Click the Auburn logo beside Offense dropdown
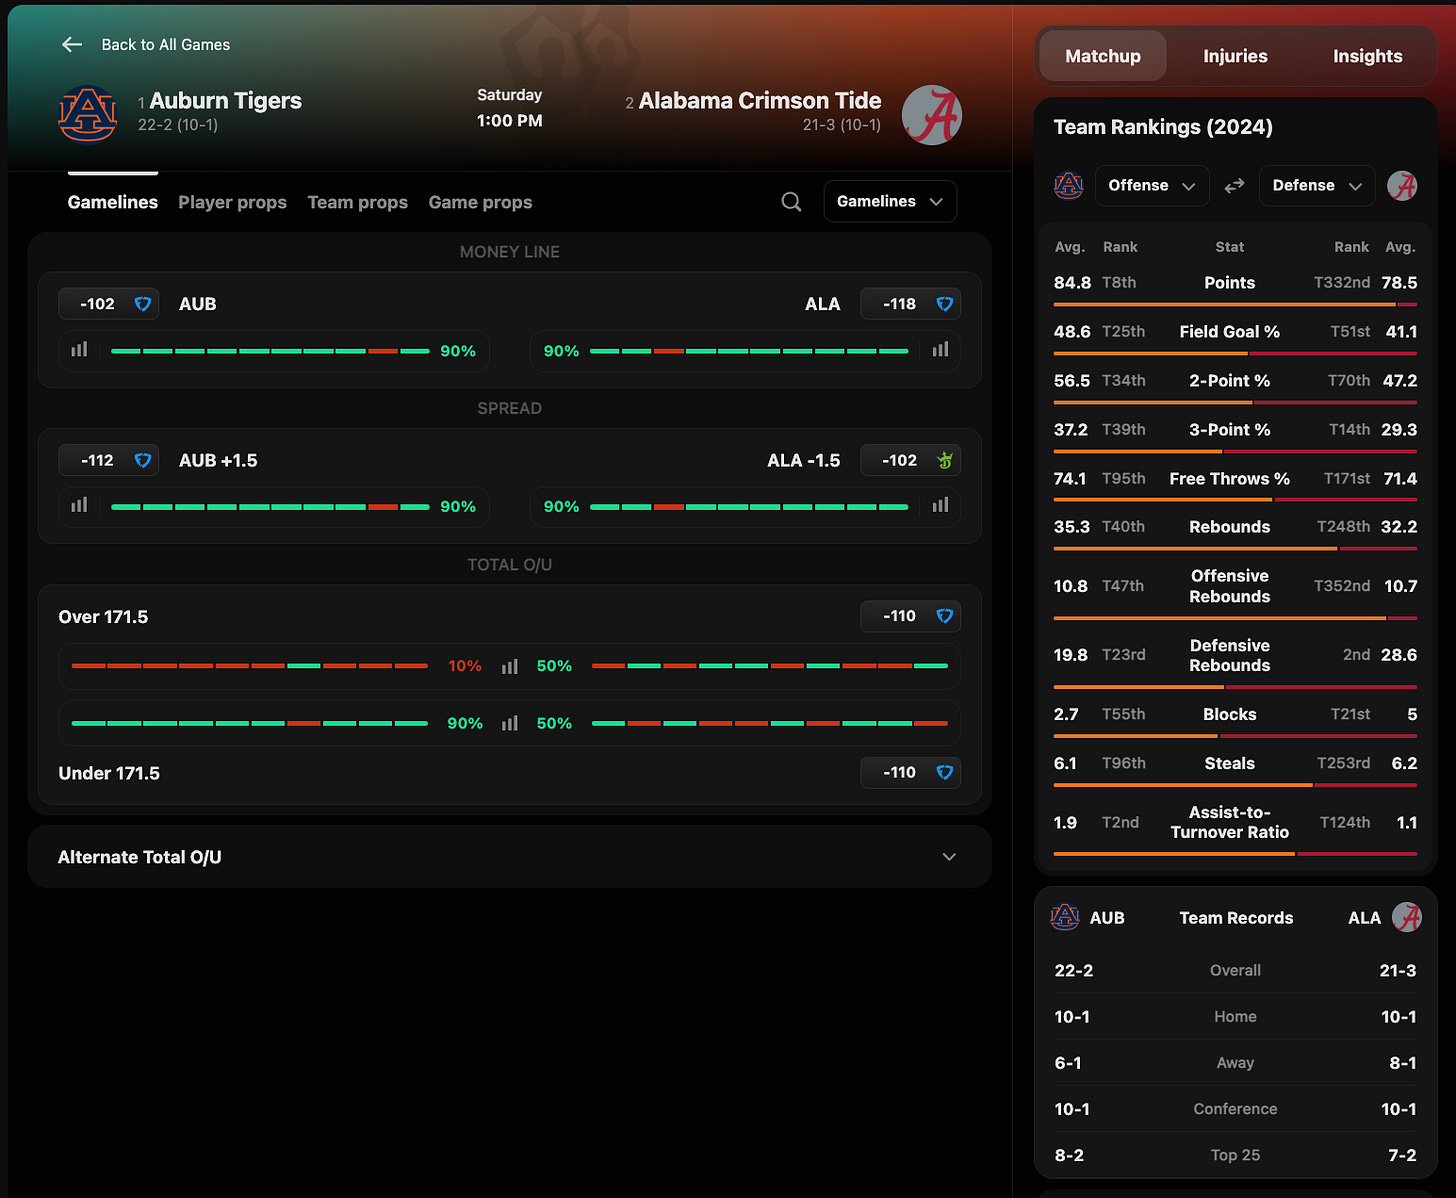The image size is (1456, 1198). 1069,185
